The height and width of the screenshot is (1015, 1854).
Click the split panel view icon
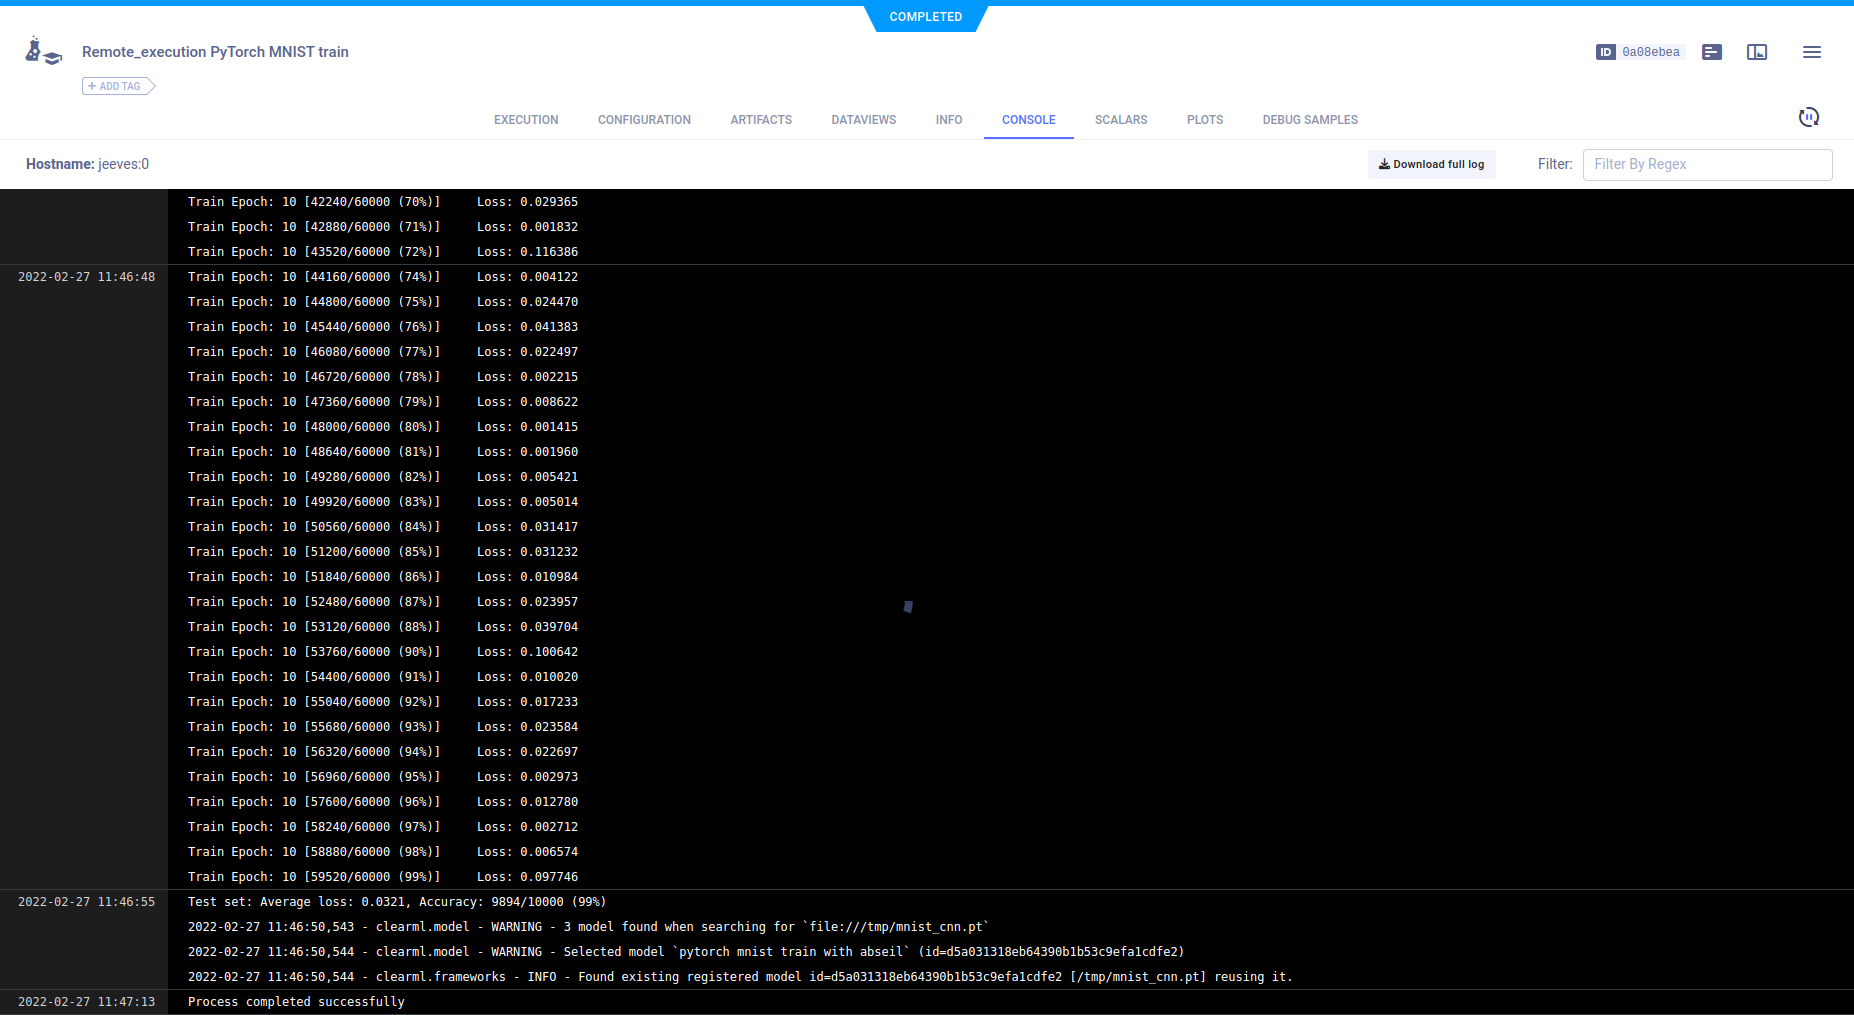point(1756,52)
